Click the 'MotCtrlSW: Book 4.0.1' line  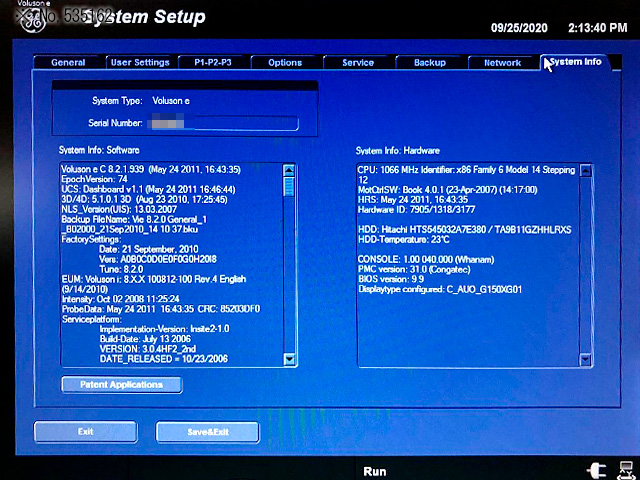click(x=448, y=190)
